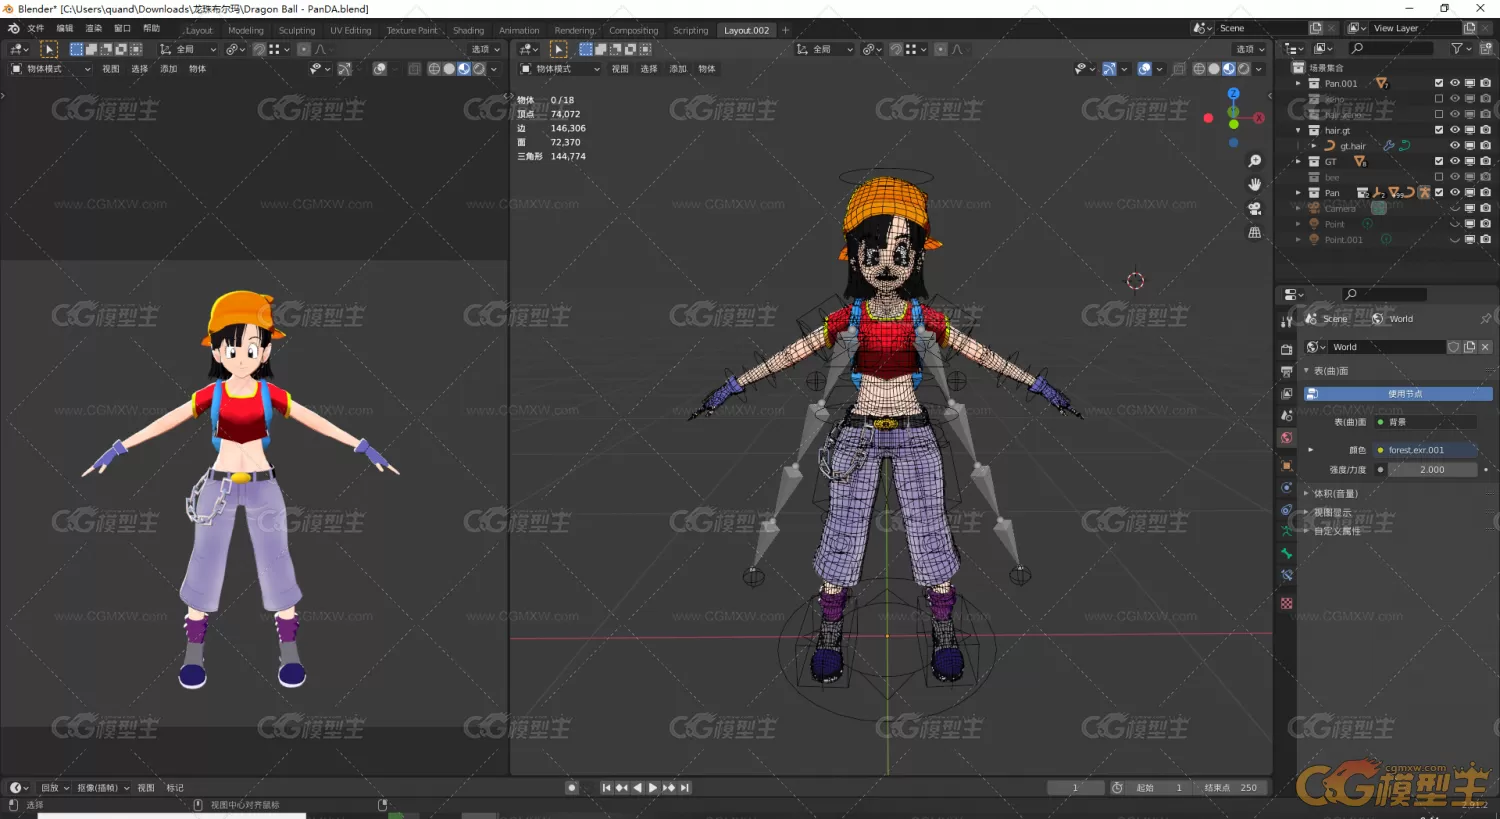Image resolution: width=1500 pixels, height=819 pixels.
Task: Click auto keying record button
Action: point(572,788)
